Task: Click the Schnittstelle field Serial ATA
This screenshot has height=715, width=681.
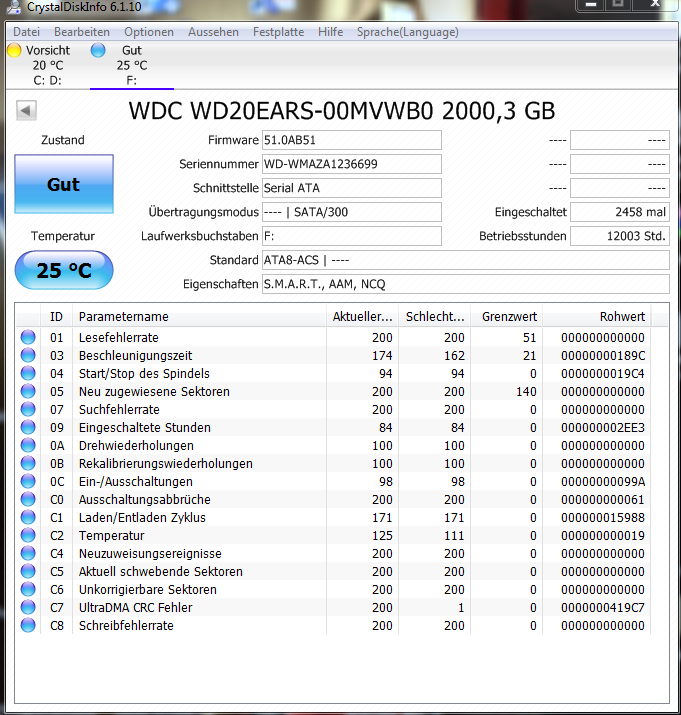Action: (352, 188)
